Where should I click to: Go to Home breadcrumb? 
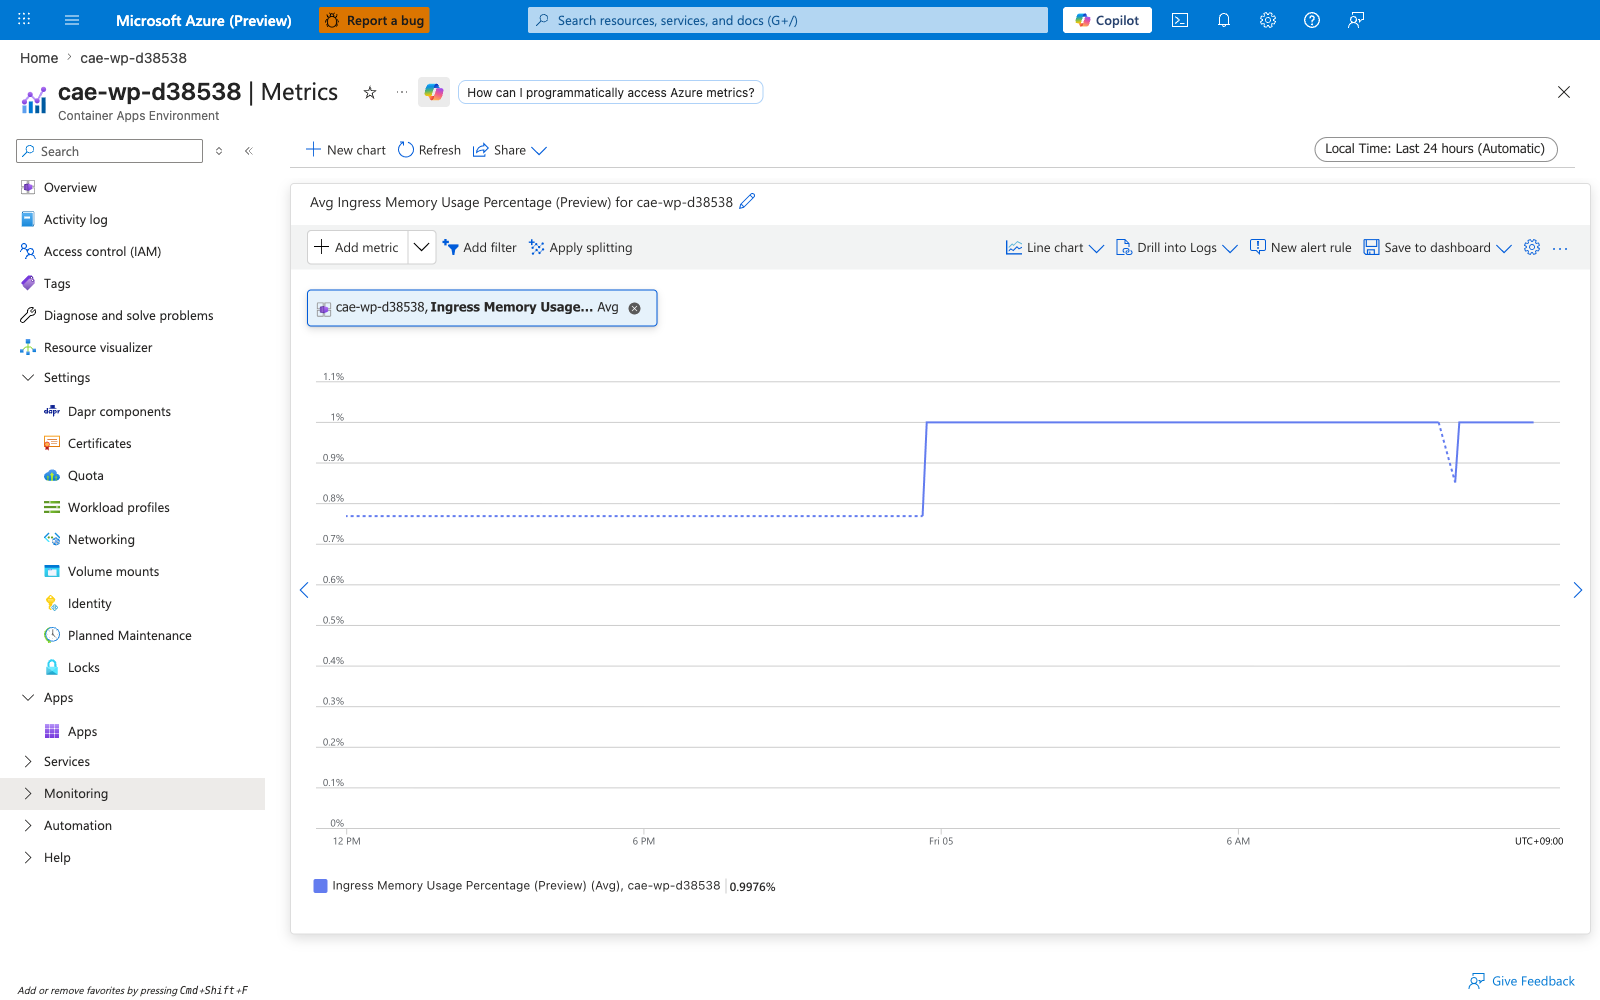coord(39,58)
